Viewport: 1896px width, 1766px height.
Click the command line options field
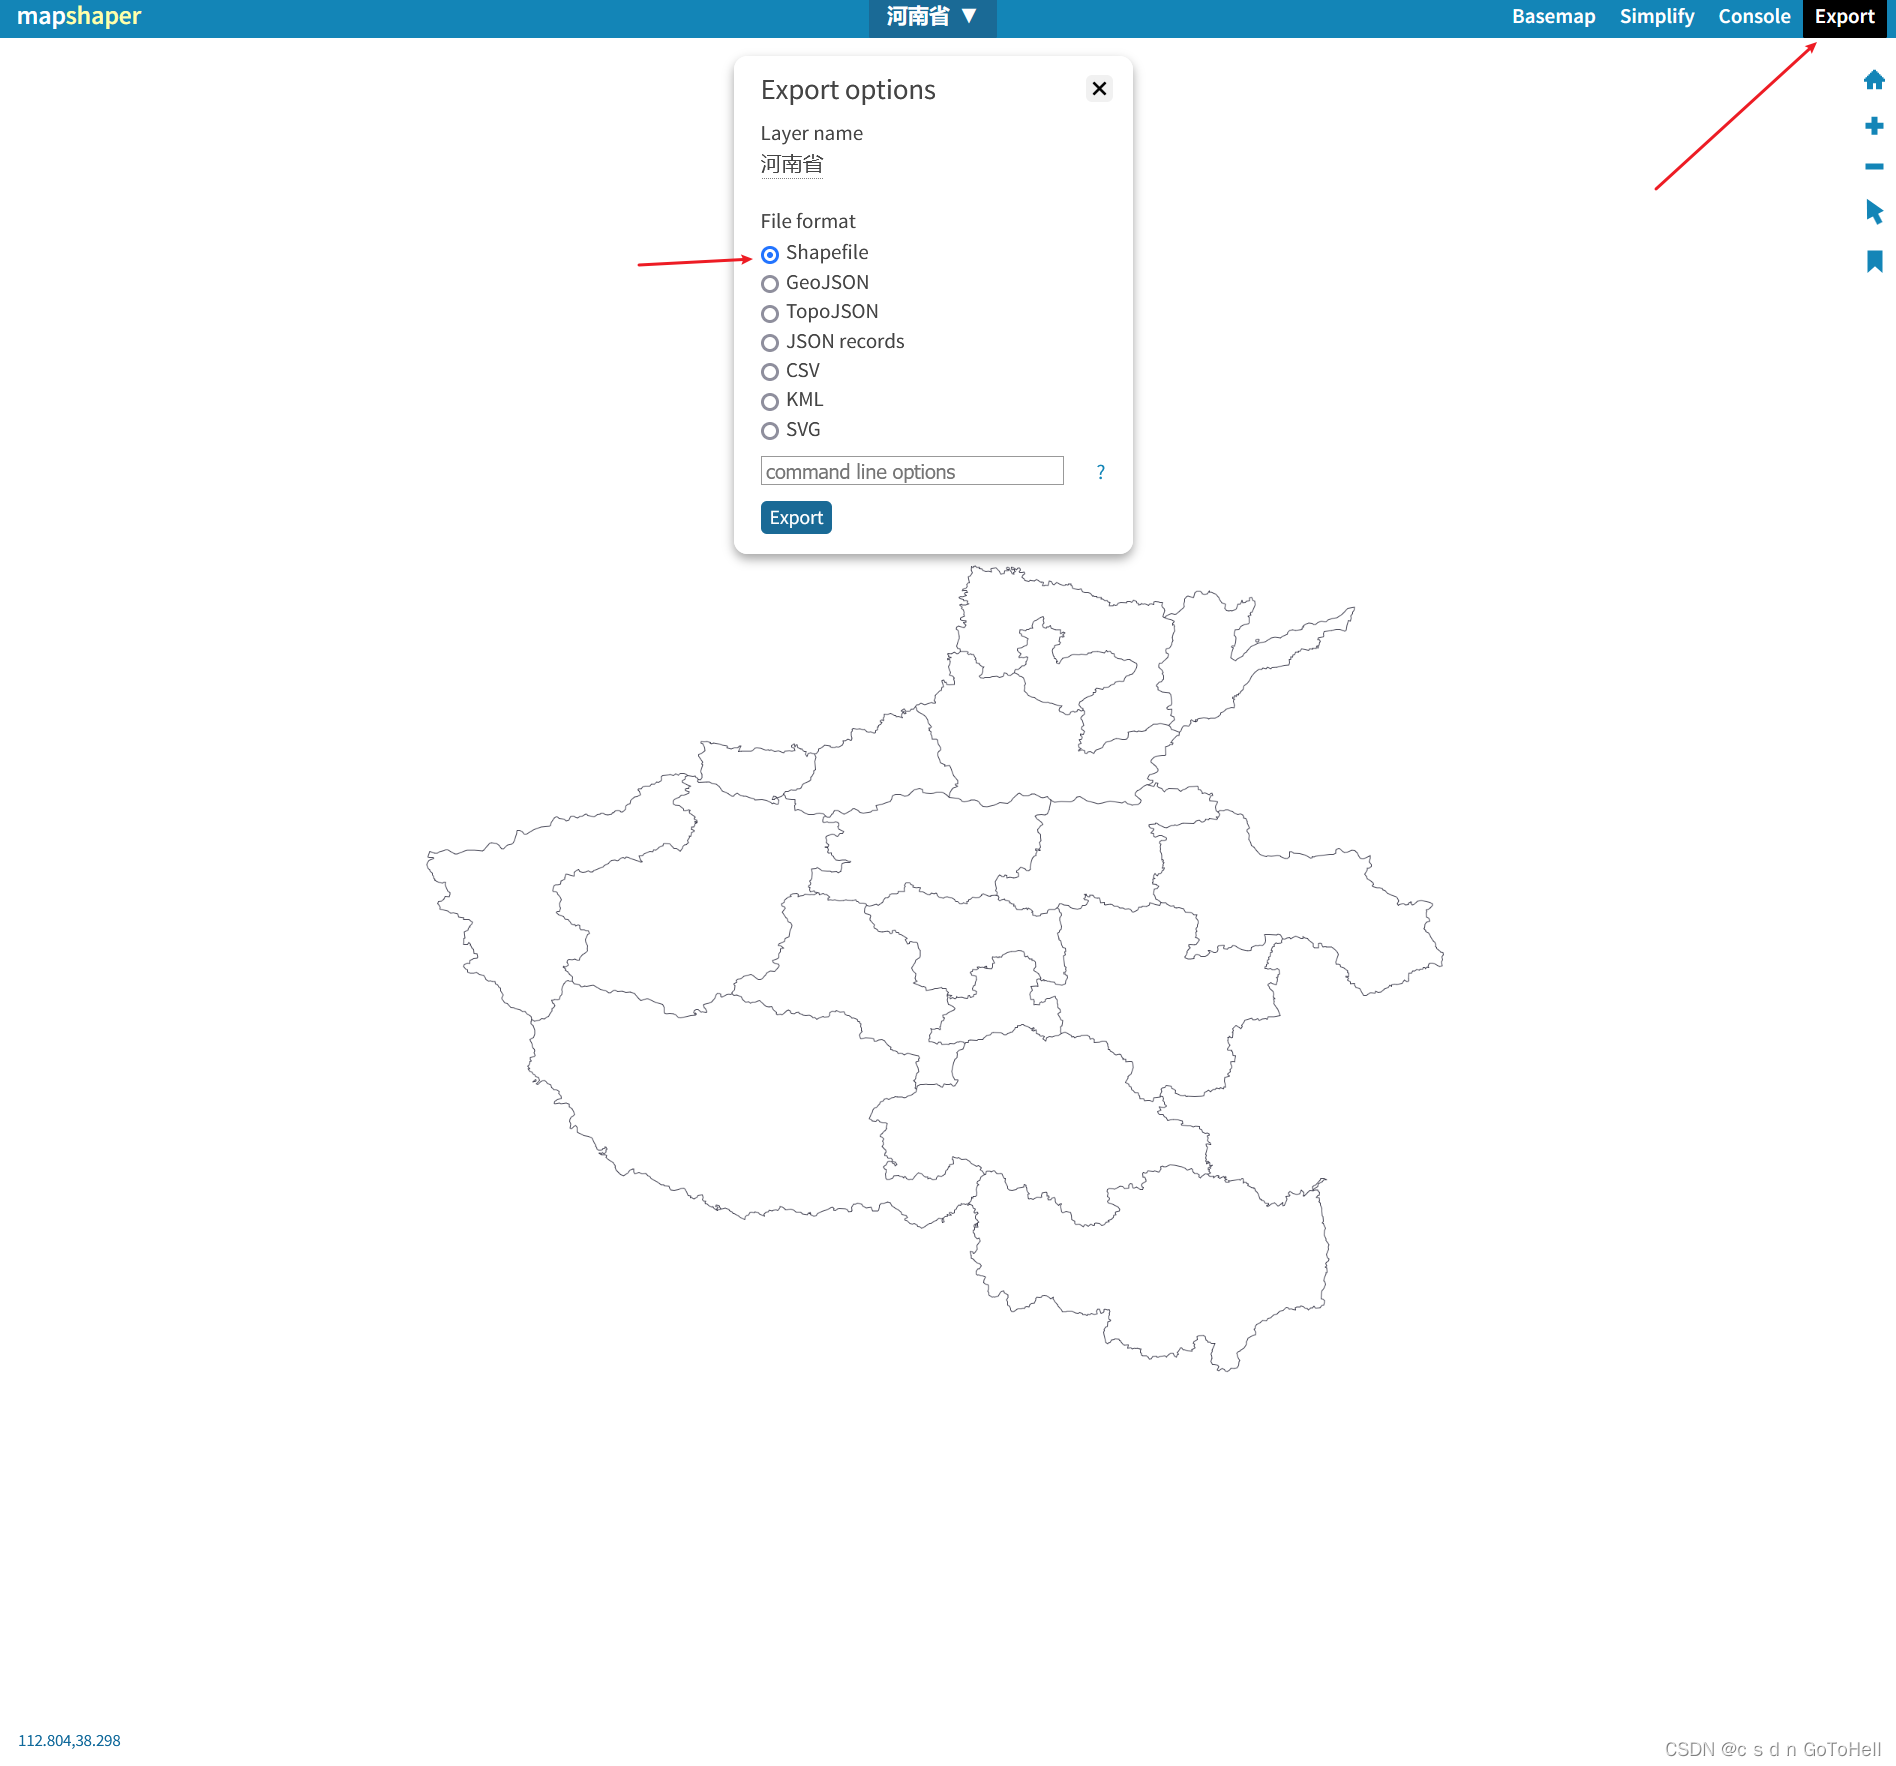(911, 470)
